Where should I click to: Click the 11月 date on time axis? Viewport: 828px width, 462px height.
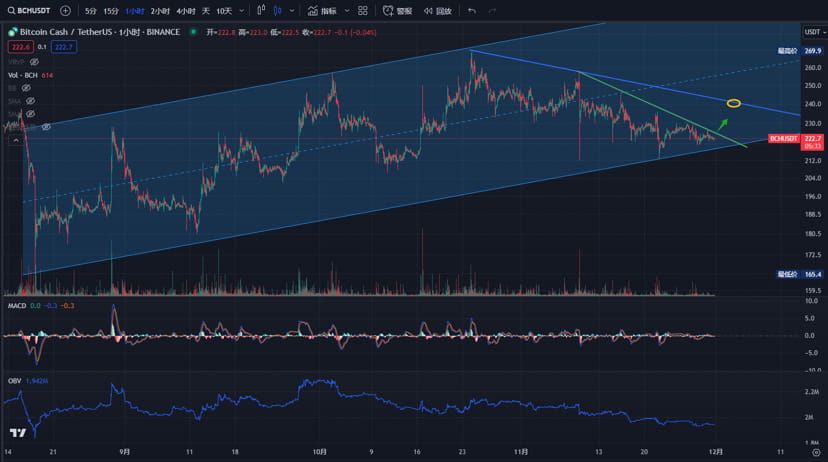pyautogui.click(x=521, y=452)
